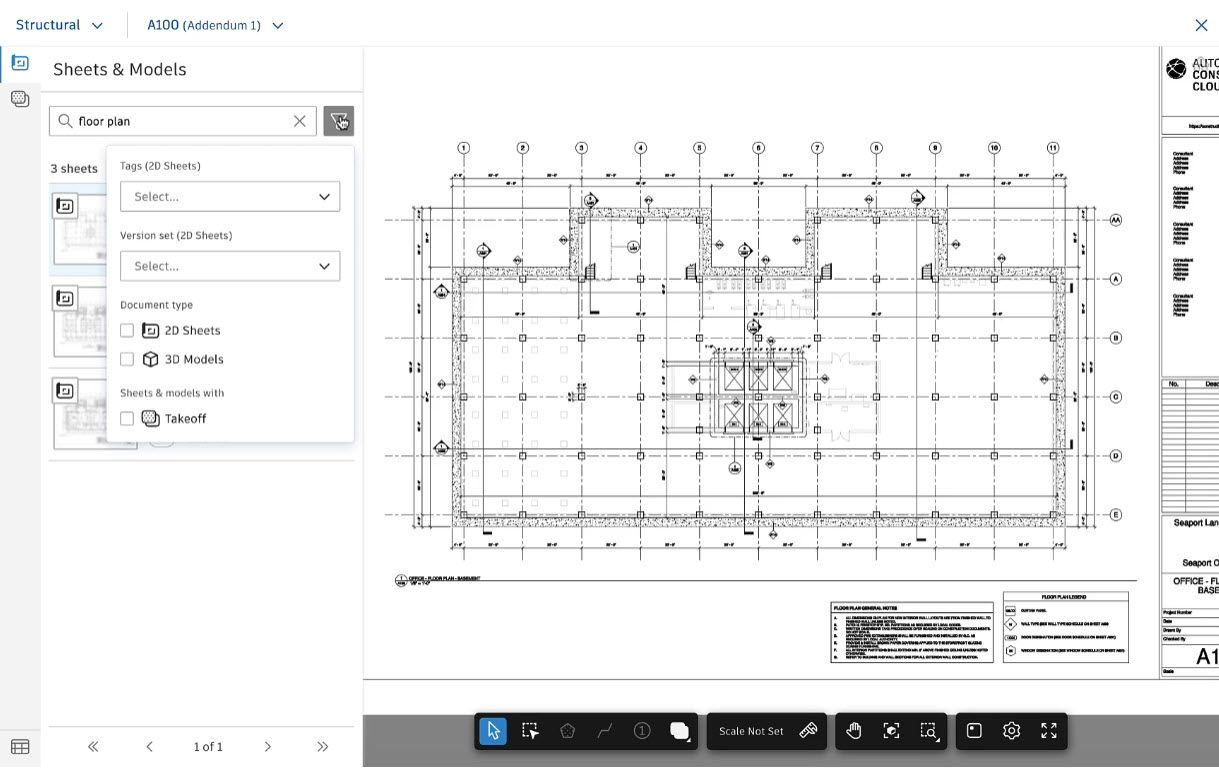Click the '3 sheets' count text
The height and width of the screenshot is (768, 1219).
point(74,168)
